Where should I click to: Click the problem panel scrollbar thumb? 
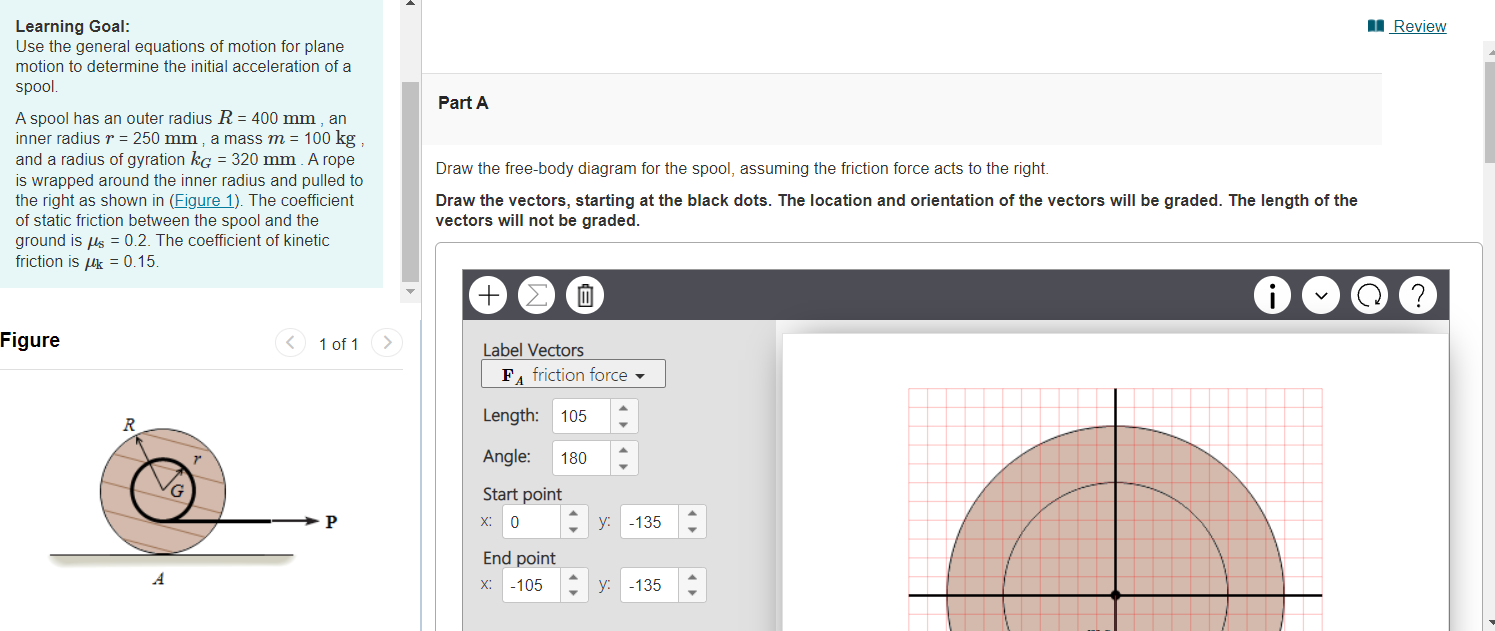[x=410, y=181]
